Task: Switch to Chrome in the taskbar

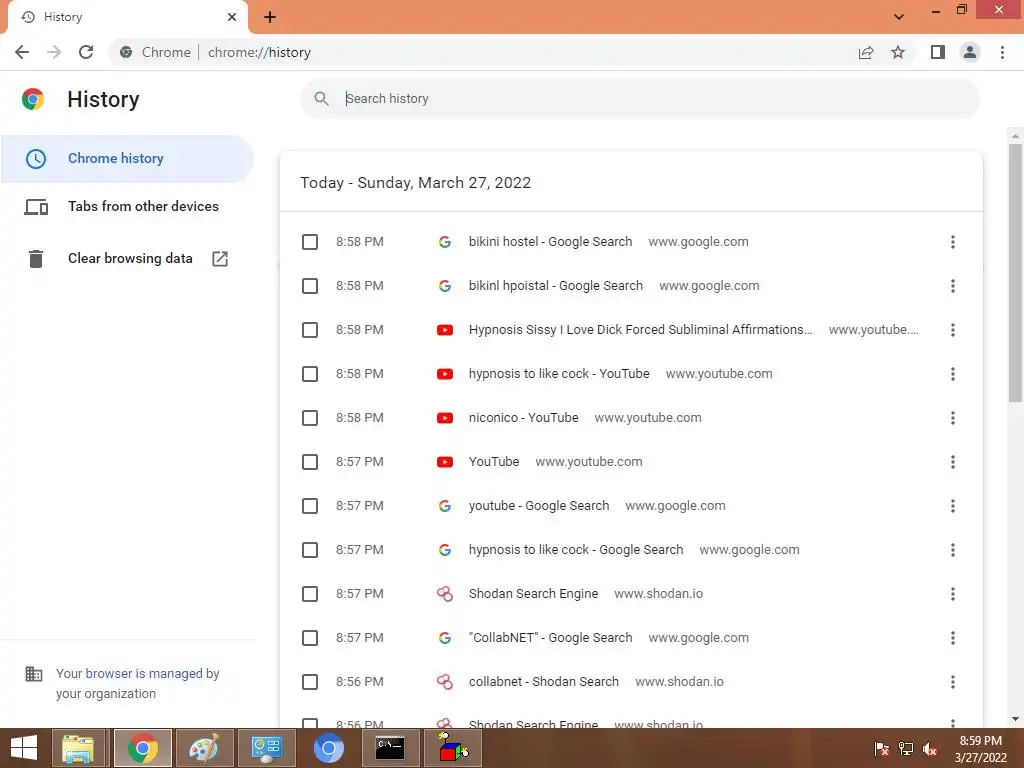Action: click(143, 748)
